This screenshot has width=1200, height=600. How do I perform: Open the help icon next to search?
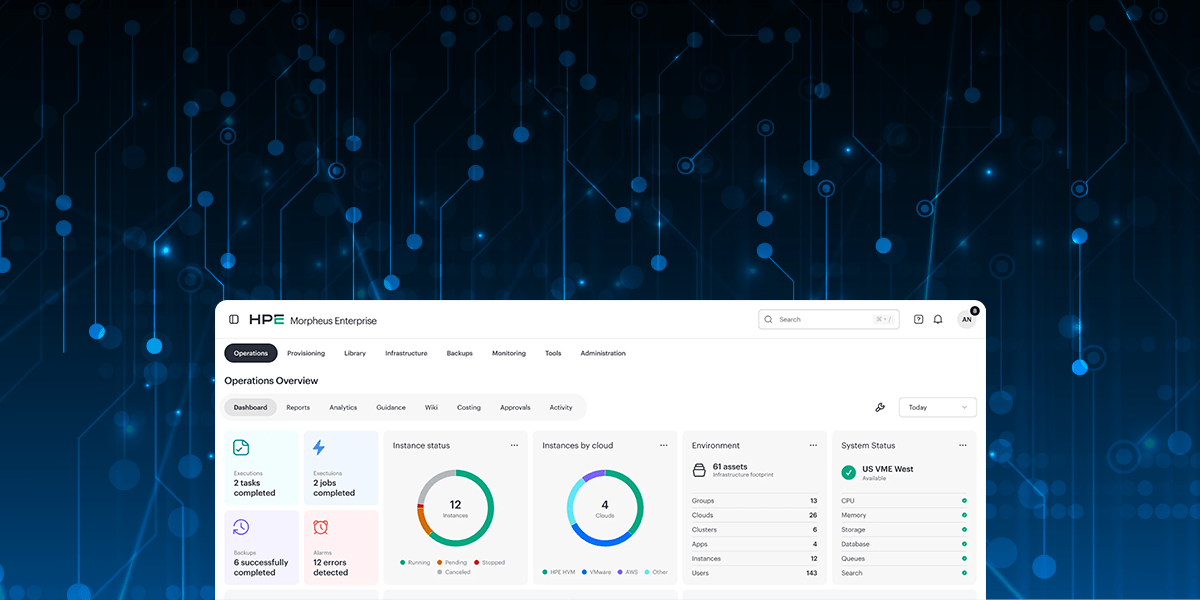pyautogui.click(x=918, y=319)
